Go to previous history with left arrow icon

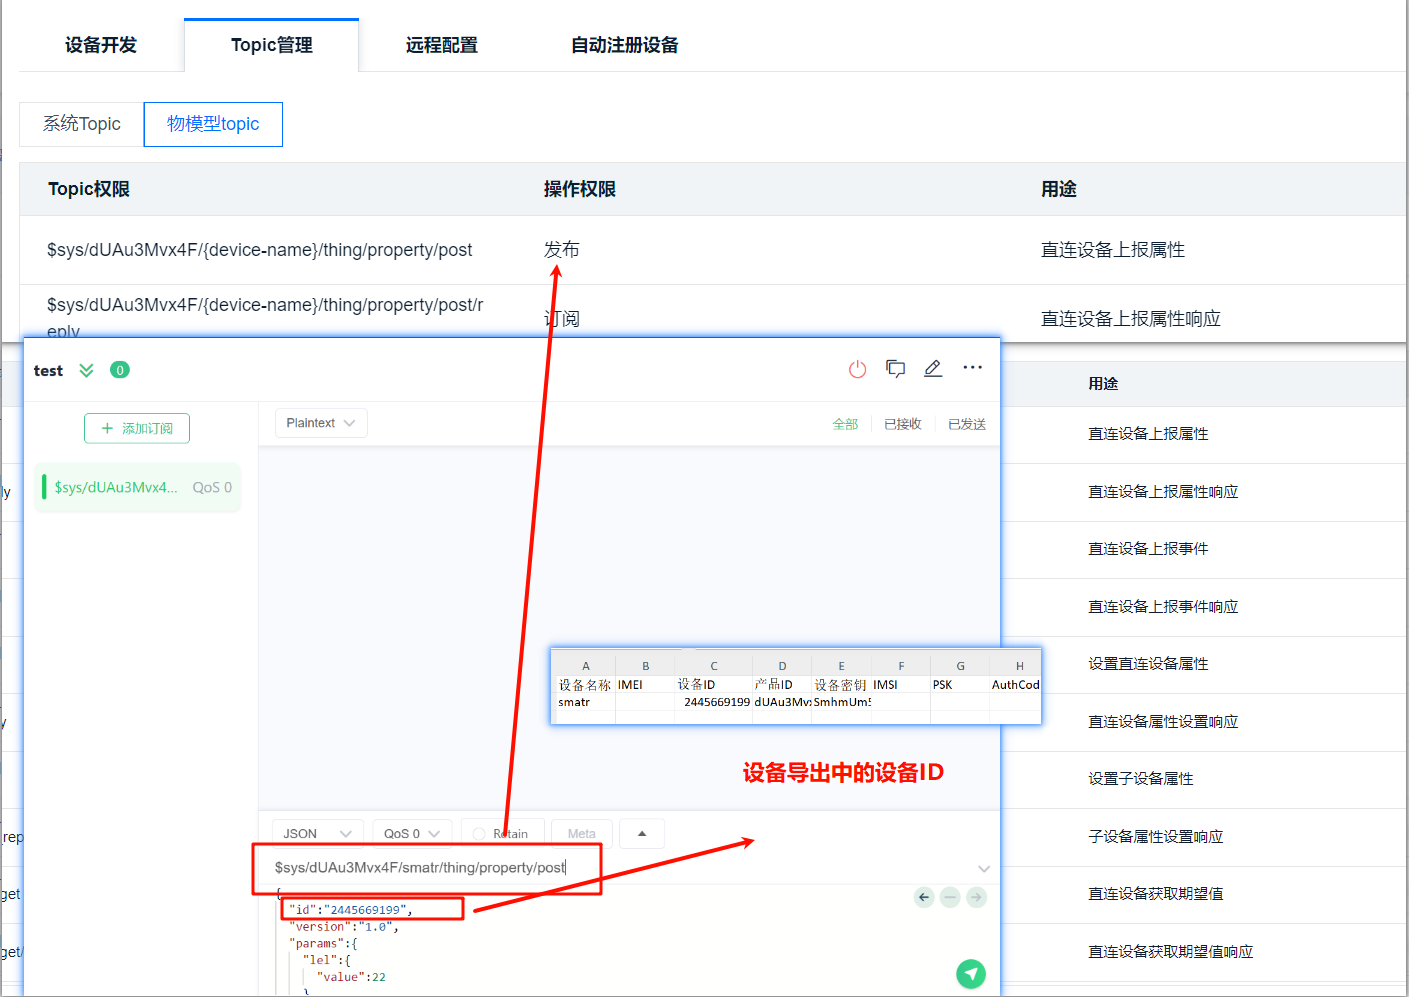click(922, 897)
